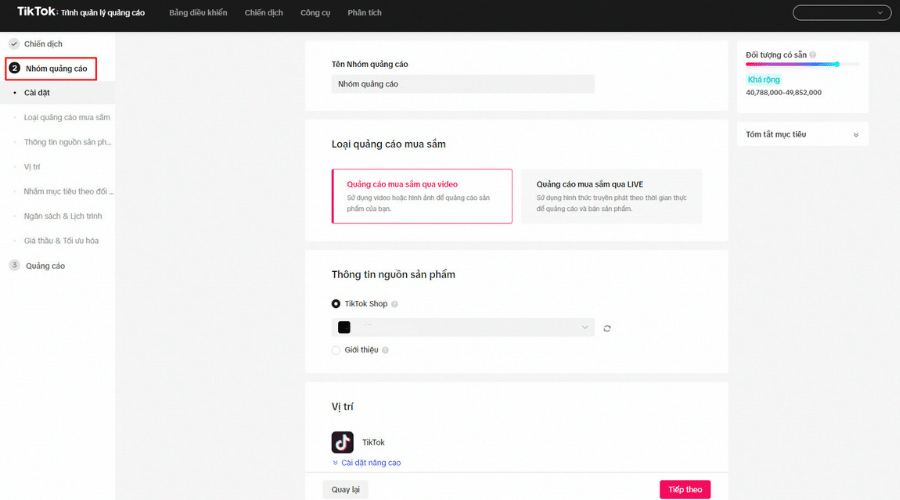Click the 40,788,000-49,852,000 audience estimate
This screenshot has height=500, width=900.
[783, 92]
